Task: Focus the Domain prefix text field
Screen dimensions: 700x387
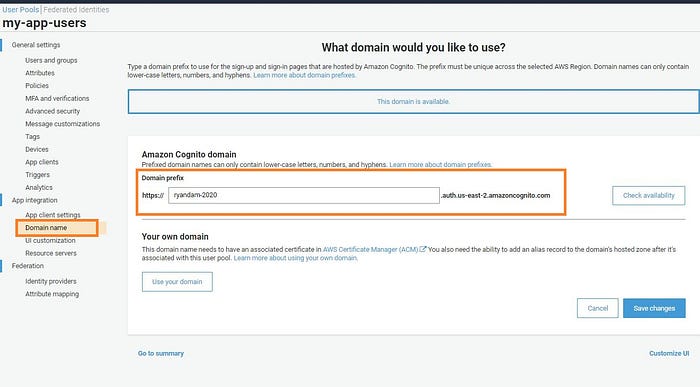Action: pos(304,195)
